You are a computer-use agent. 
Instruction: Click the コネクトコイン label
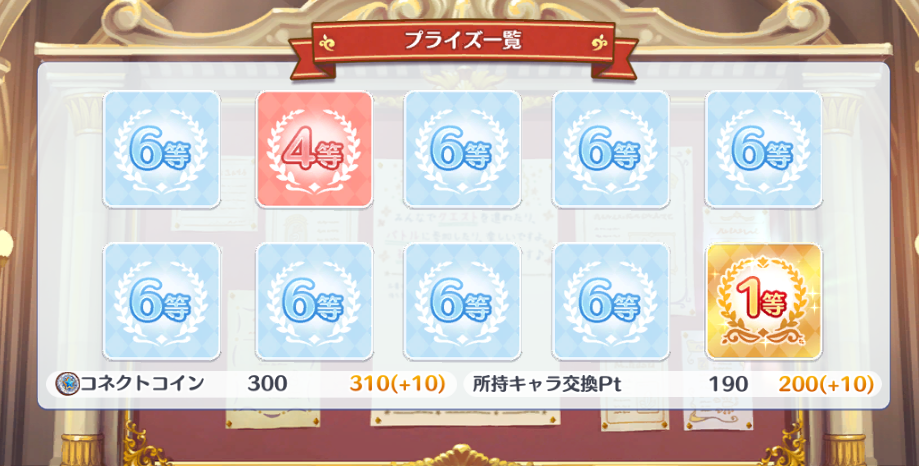coord(142,384)
